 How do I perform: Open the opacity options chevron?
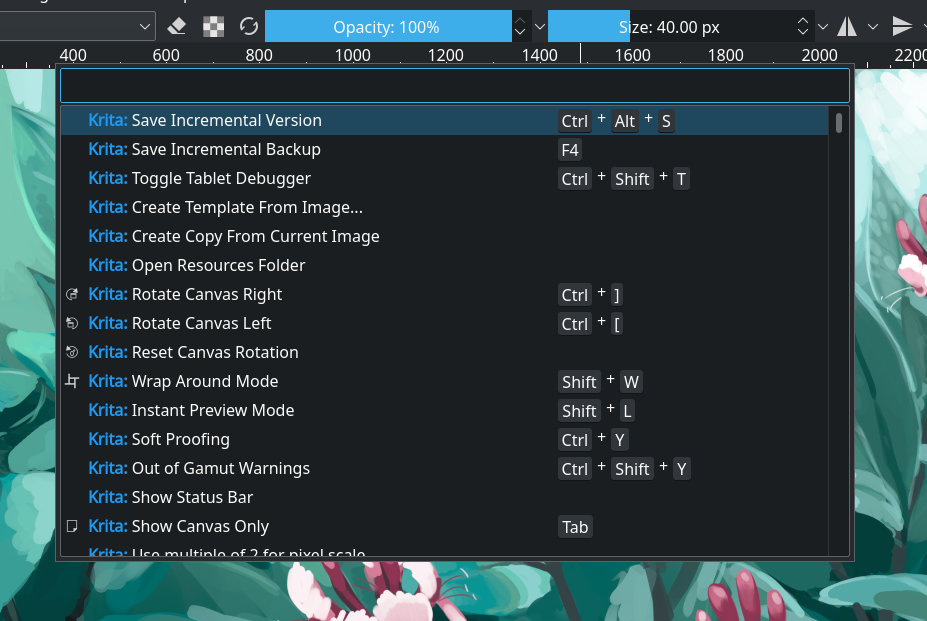tap(538, 25)
